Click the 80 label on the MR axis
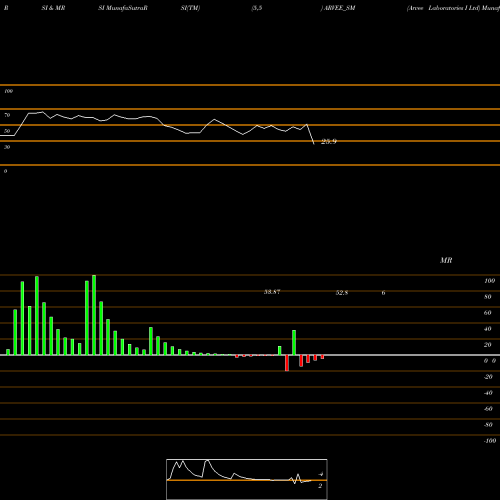The image size is (500, 500). point(488,297)
